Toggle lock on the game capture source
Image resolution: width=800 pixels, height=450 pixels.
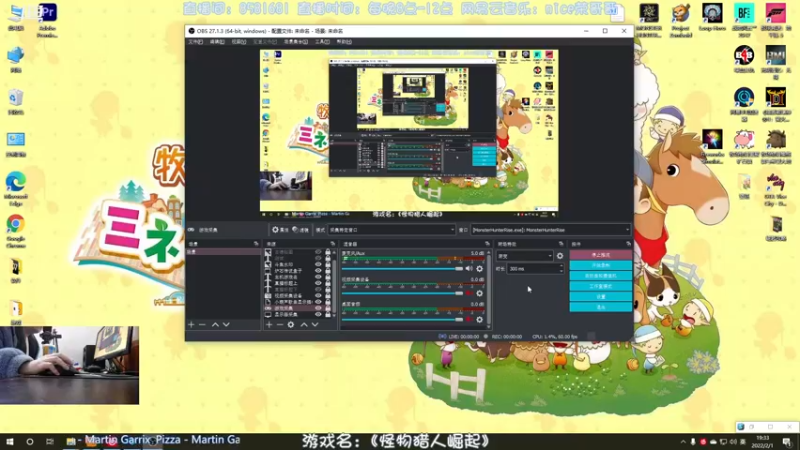(x=328, y=308)
